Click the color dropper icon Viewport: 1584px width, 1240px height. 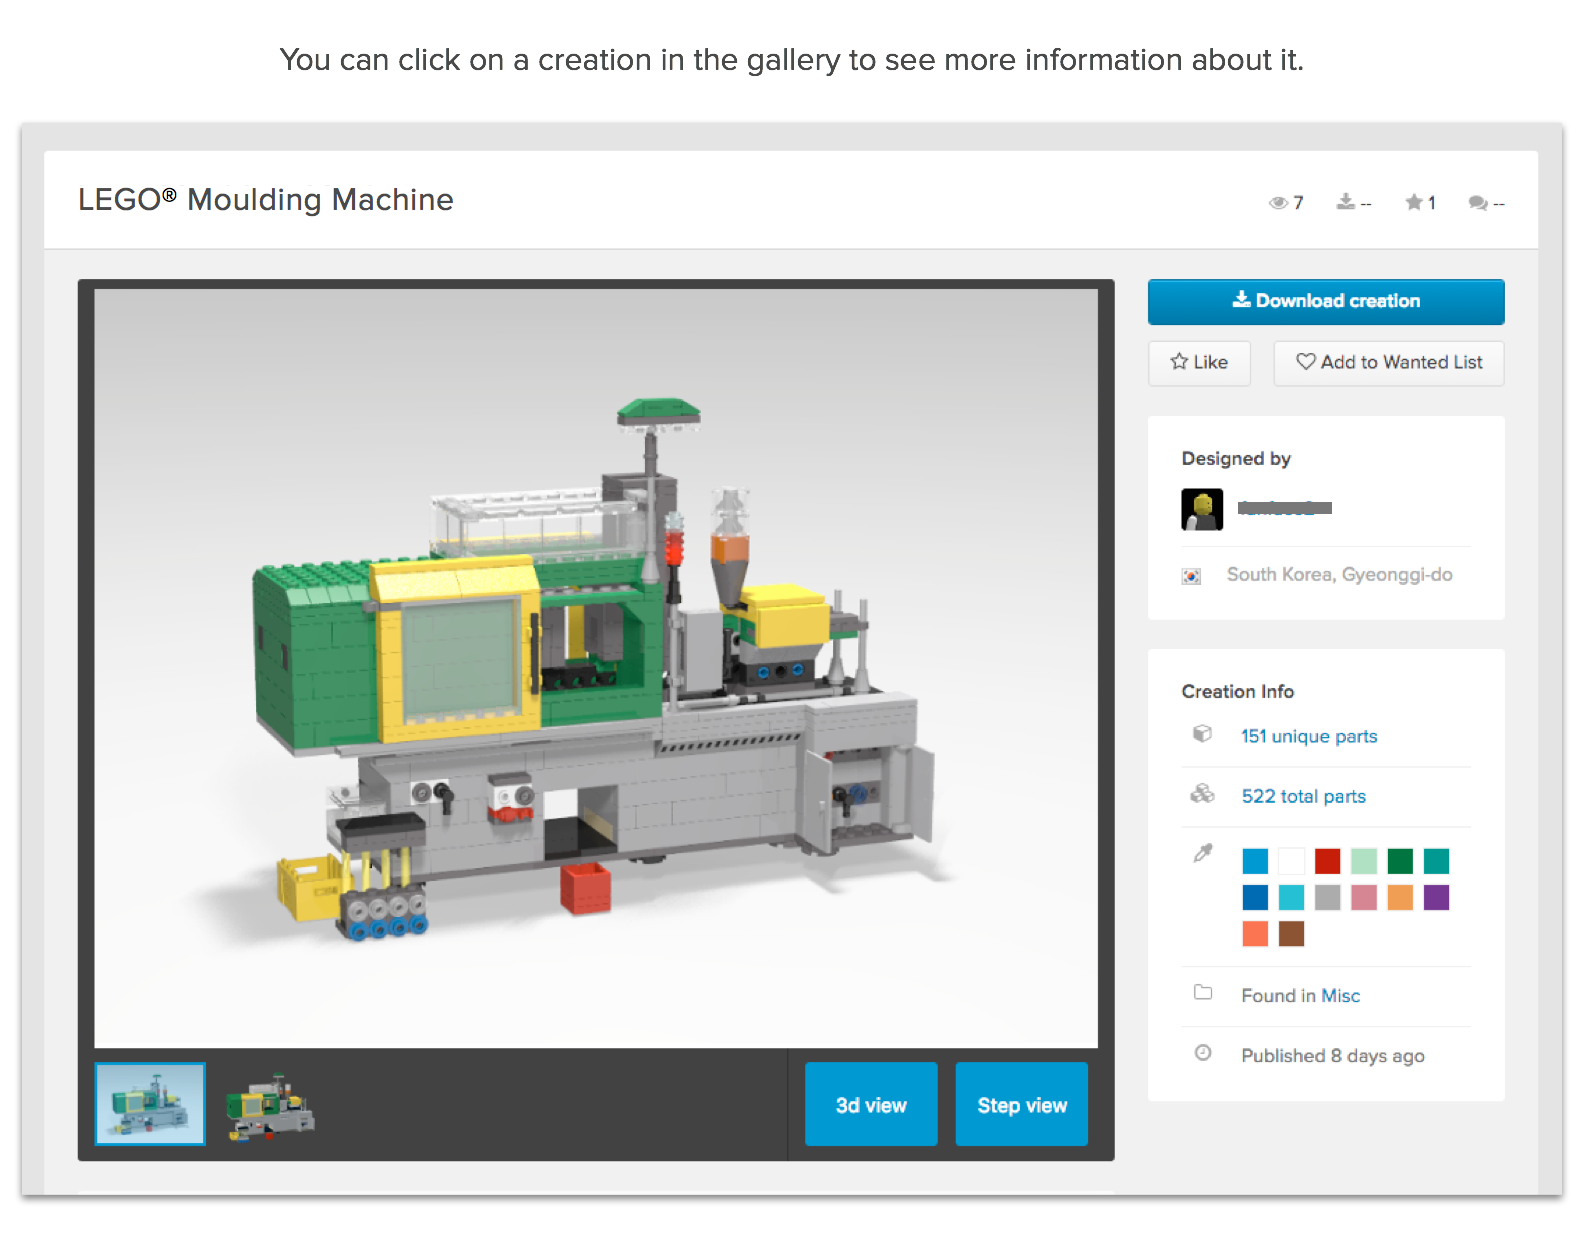[x=1203, y=853]
